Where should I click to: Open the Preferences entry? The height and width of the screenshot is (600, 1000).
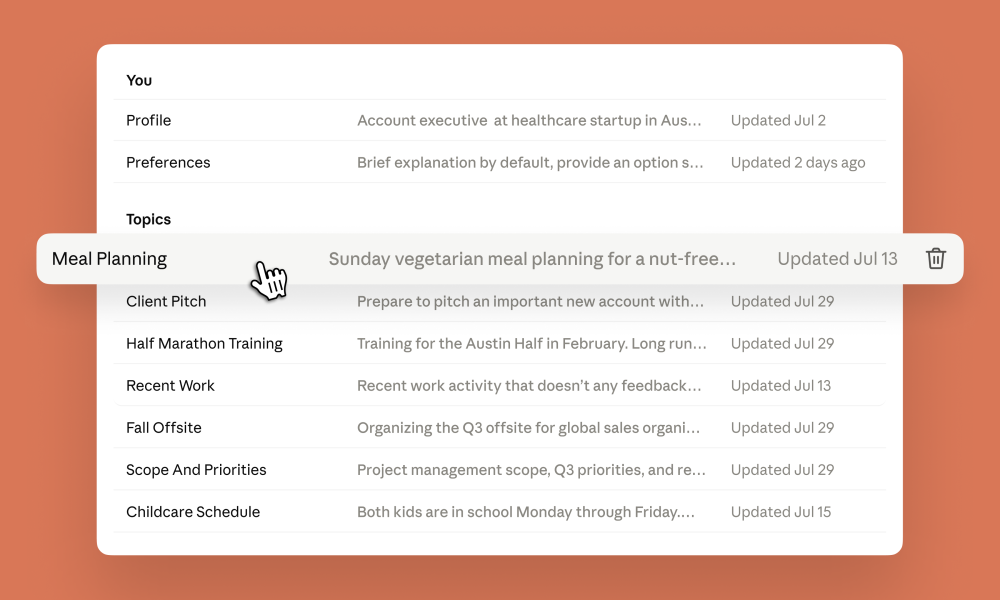coord(499,162)
